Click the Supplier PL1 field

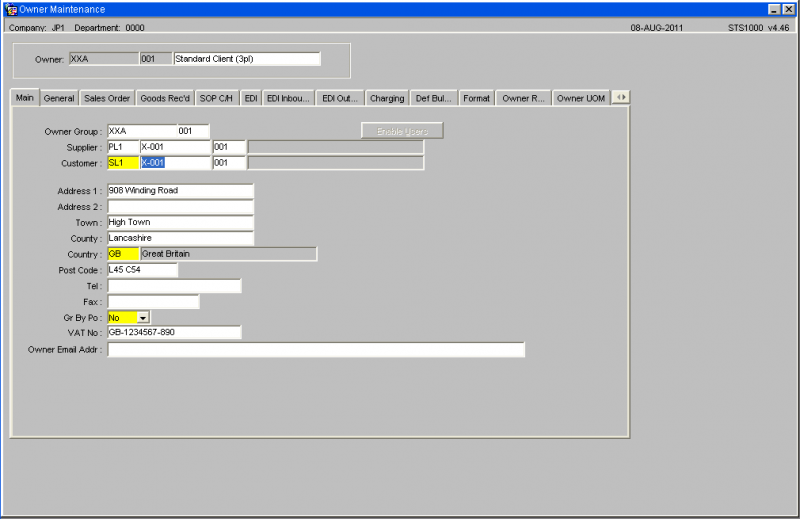(x=123, y=147)
